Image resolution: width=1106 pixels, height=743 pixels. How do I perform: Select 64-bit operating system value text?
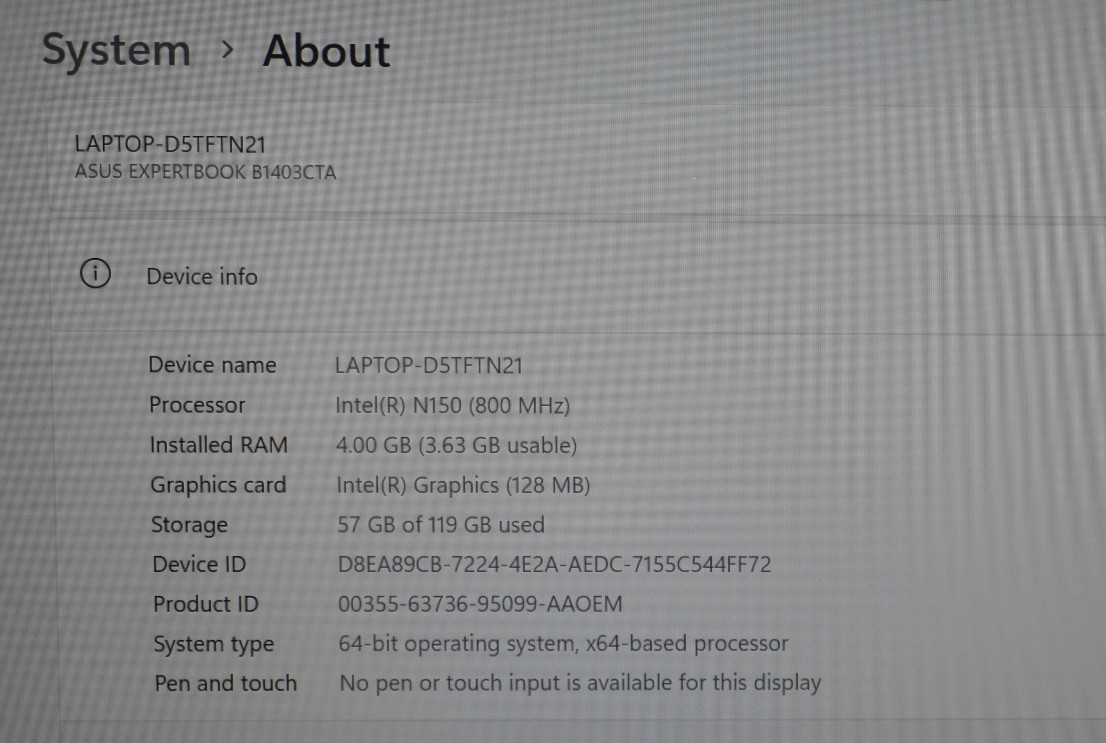click(x=563, y=644)
